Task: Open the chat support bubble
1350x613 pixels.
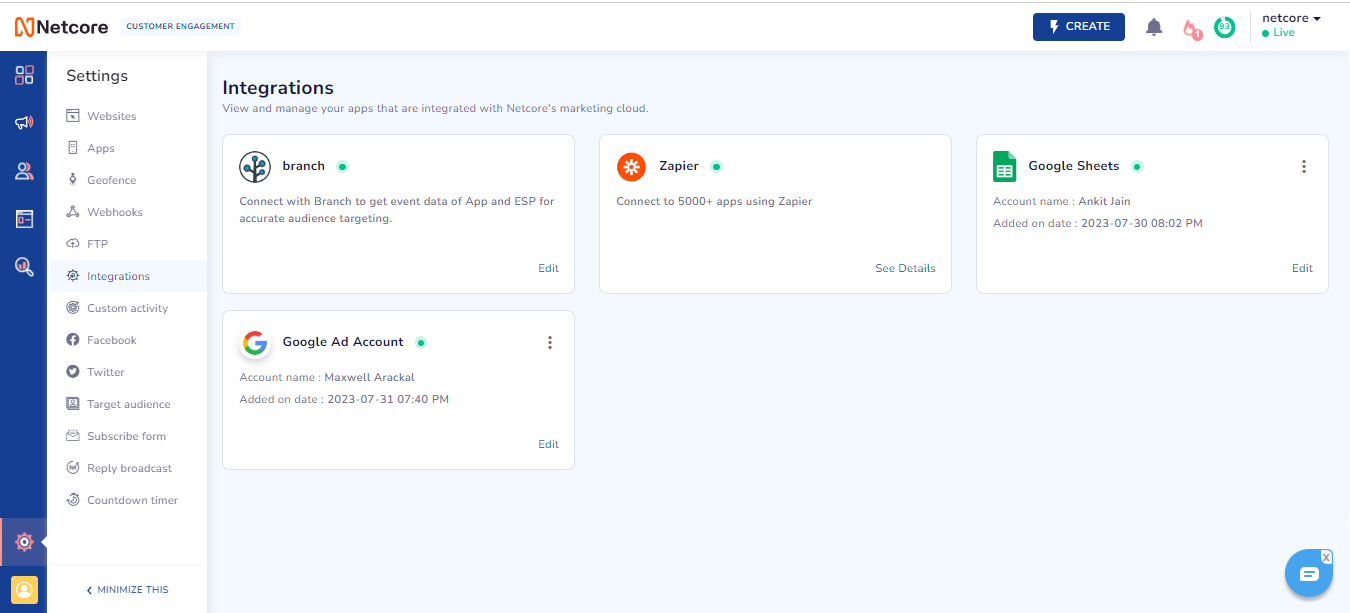Action: (1309, 573)
